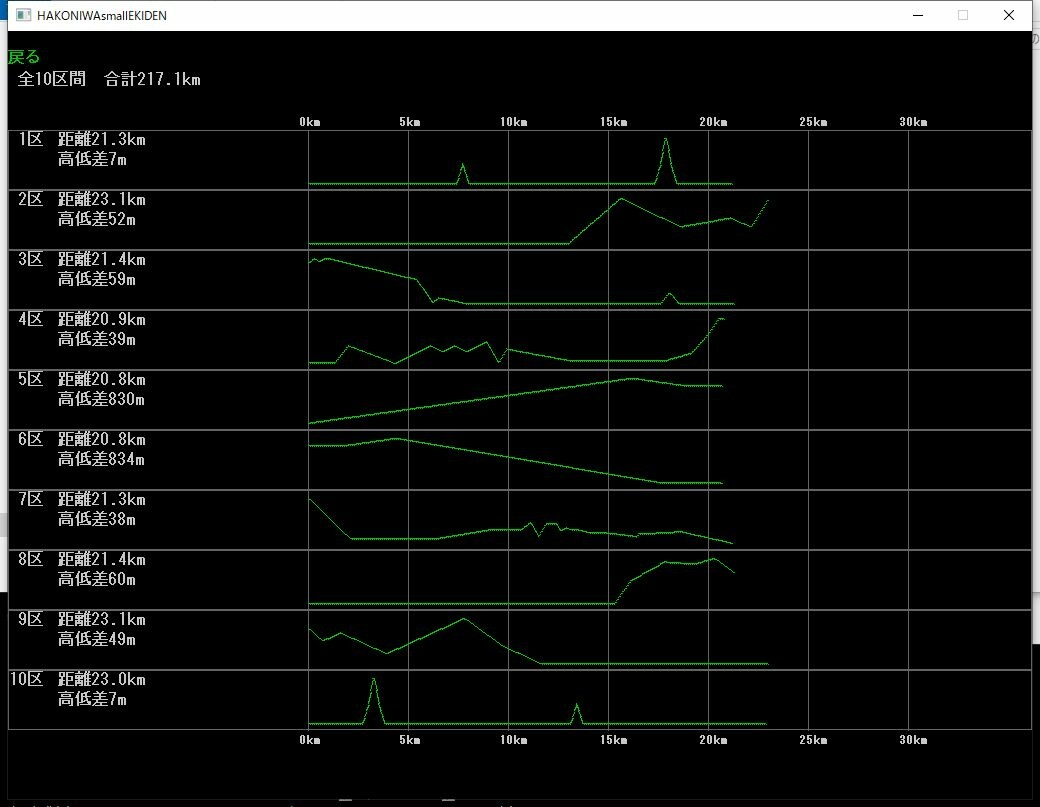
Task: Click the green 戻る back link
Action: [x=24, y=57]
